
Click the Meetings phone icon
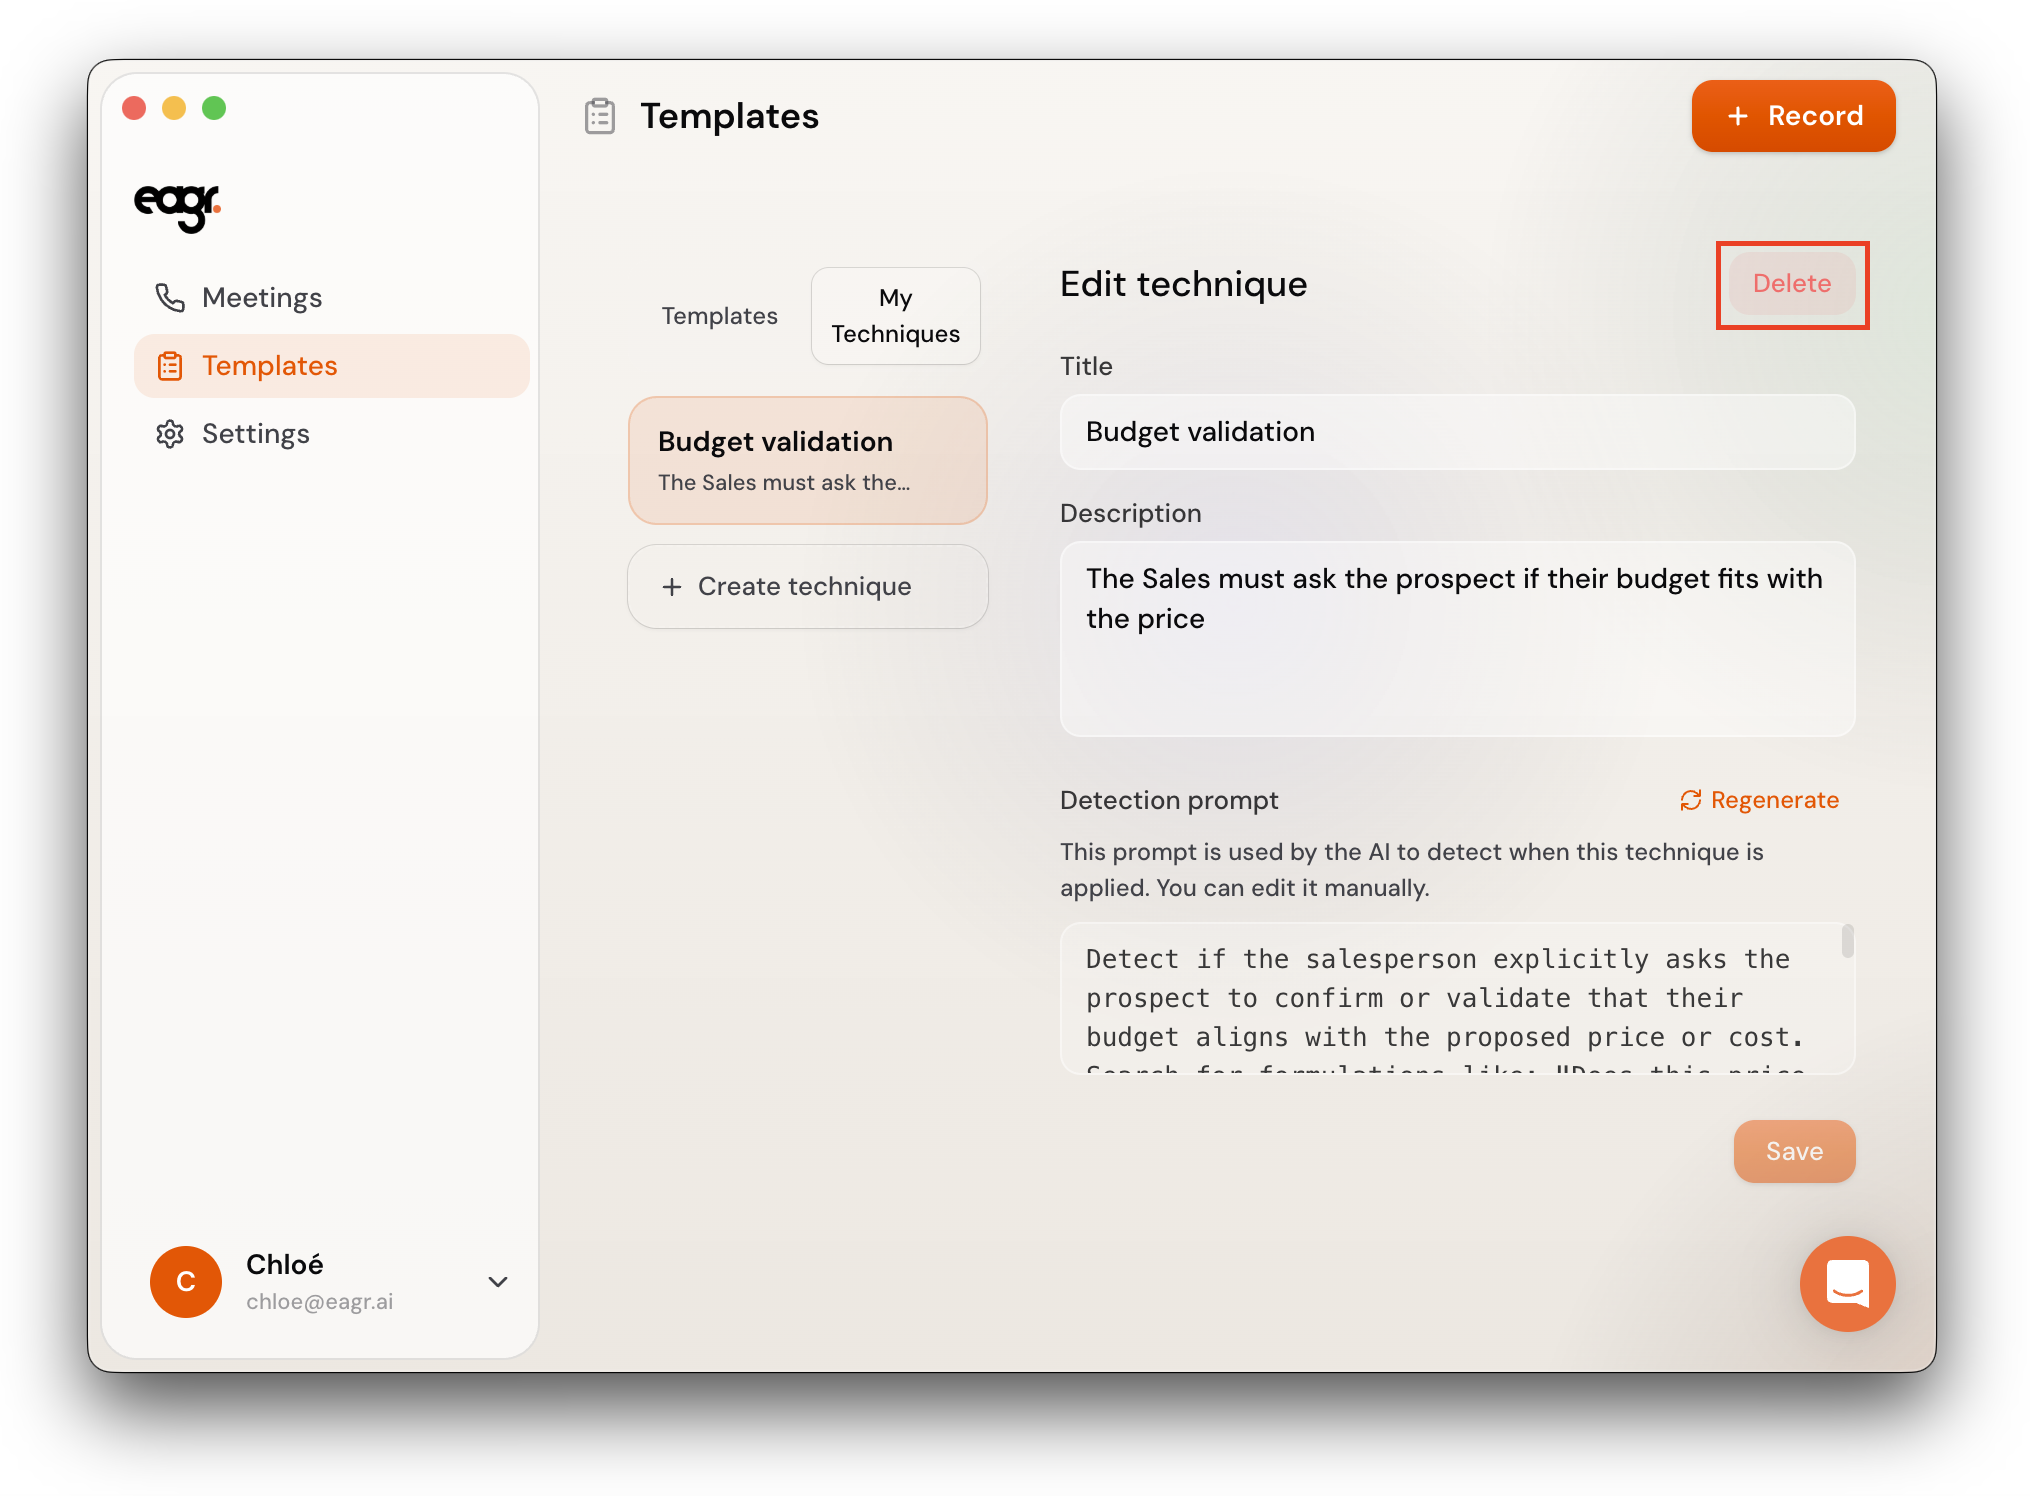point(169,297)
